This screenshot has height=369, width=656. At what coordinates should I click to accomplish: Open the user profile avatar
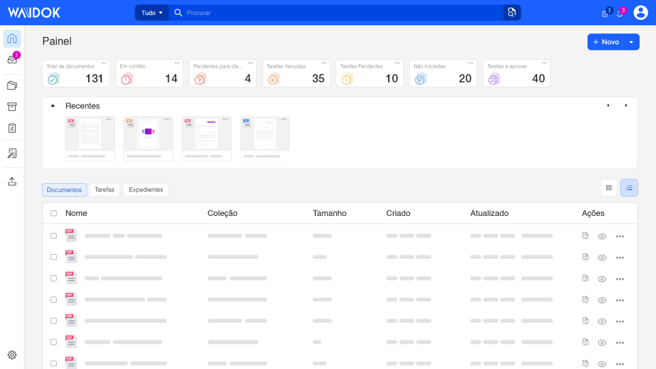click(x=641, y=13)
